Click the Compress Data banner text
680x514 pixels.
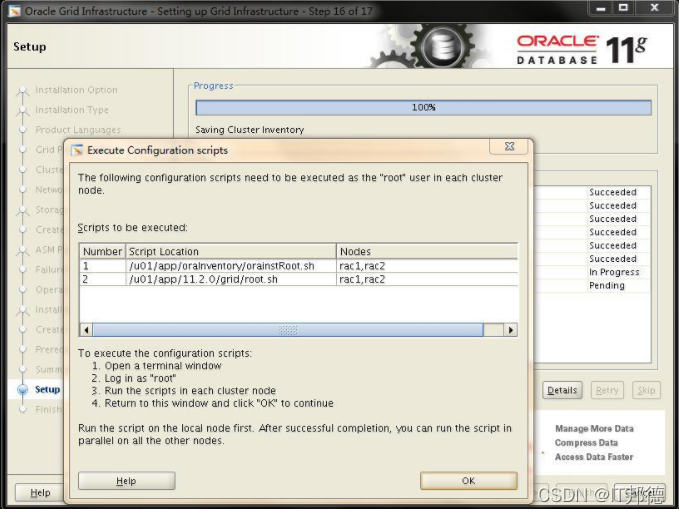pyautogui.click(x=586, y=443)
